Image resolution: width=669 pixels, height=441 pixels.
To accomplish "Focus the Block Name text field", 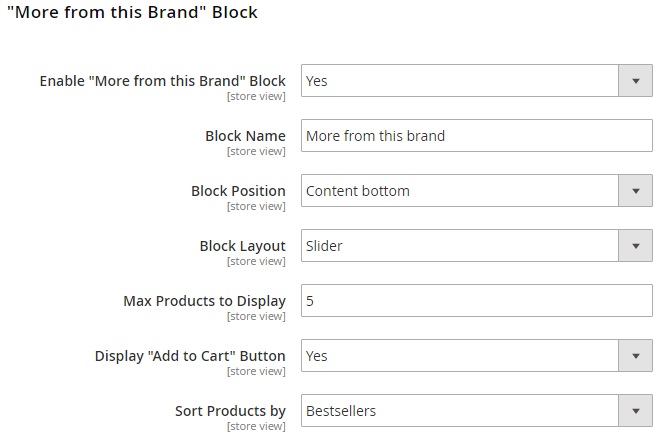I will 476,136.
